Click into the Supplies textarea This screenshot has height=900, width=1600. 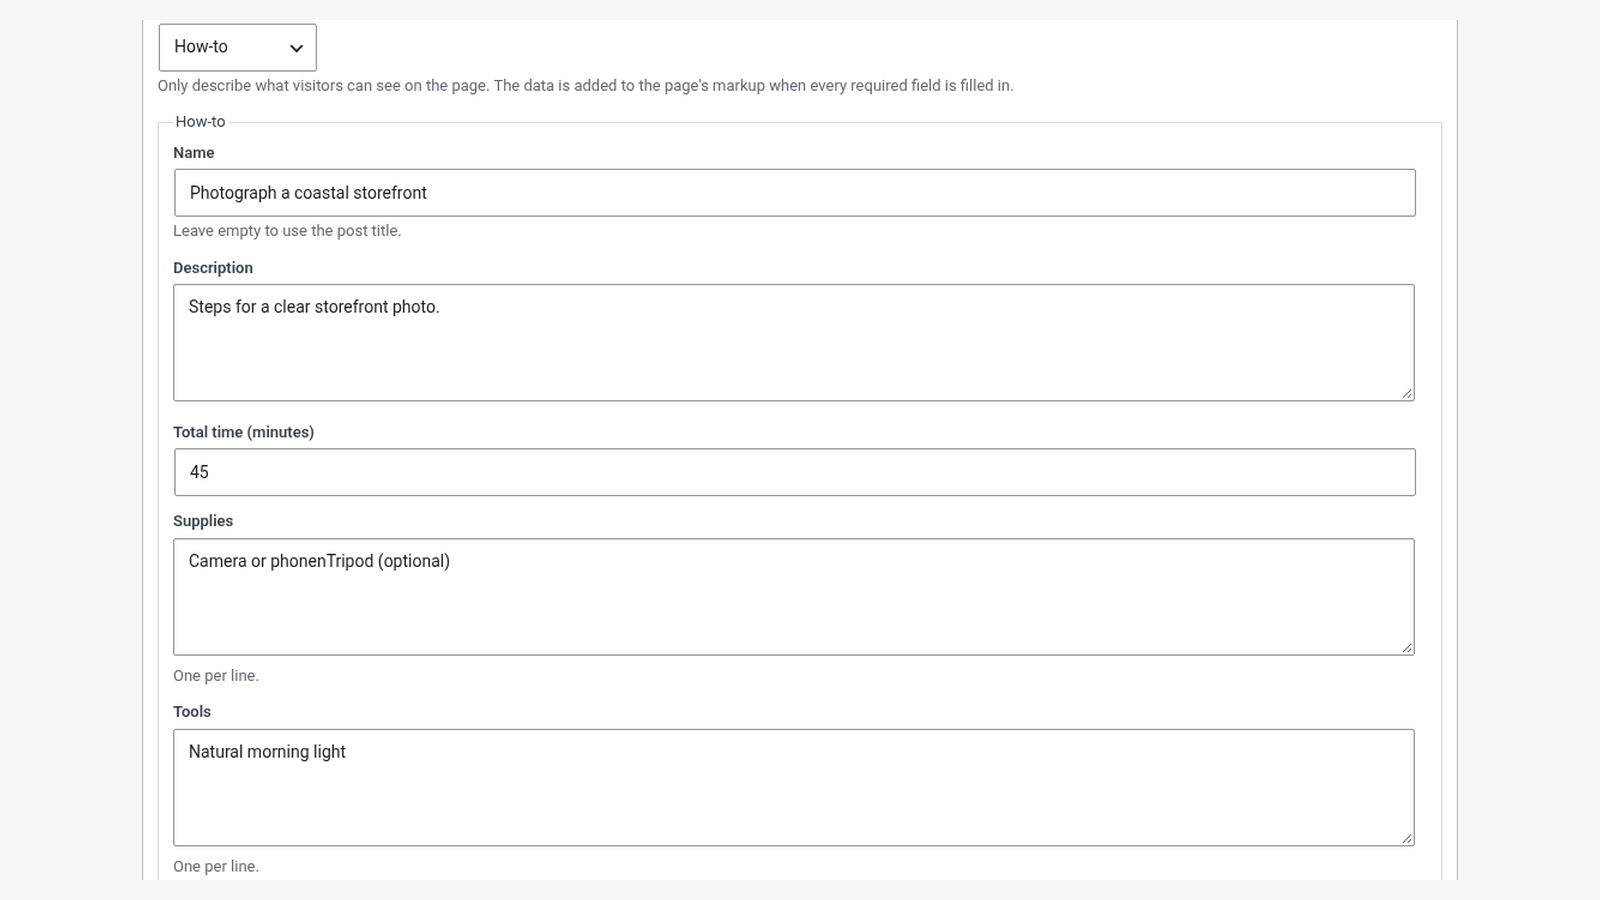(794, 597)
